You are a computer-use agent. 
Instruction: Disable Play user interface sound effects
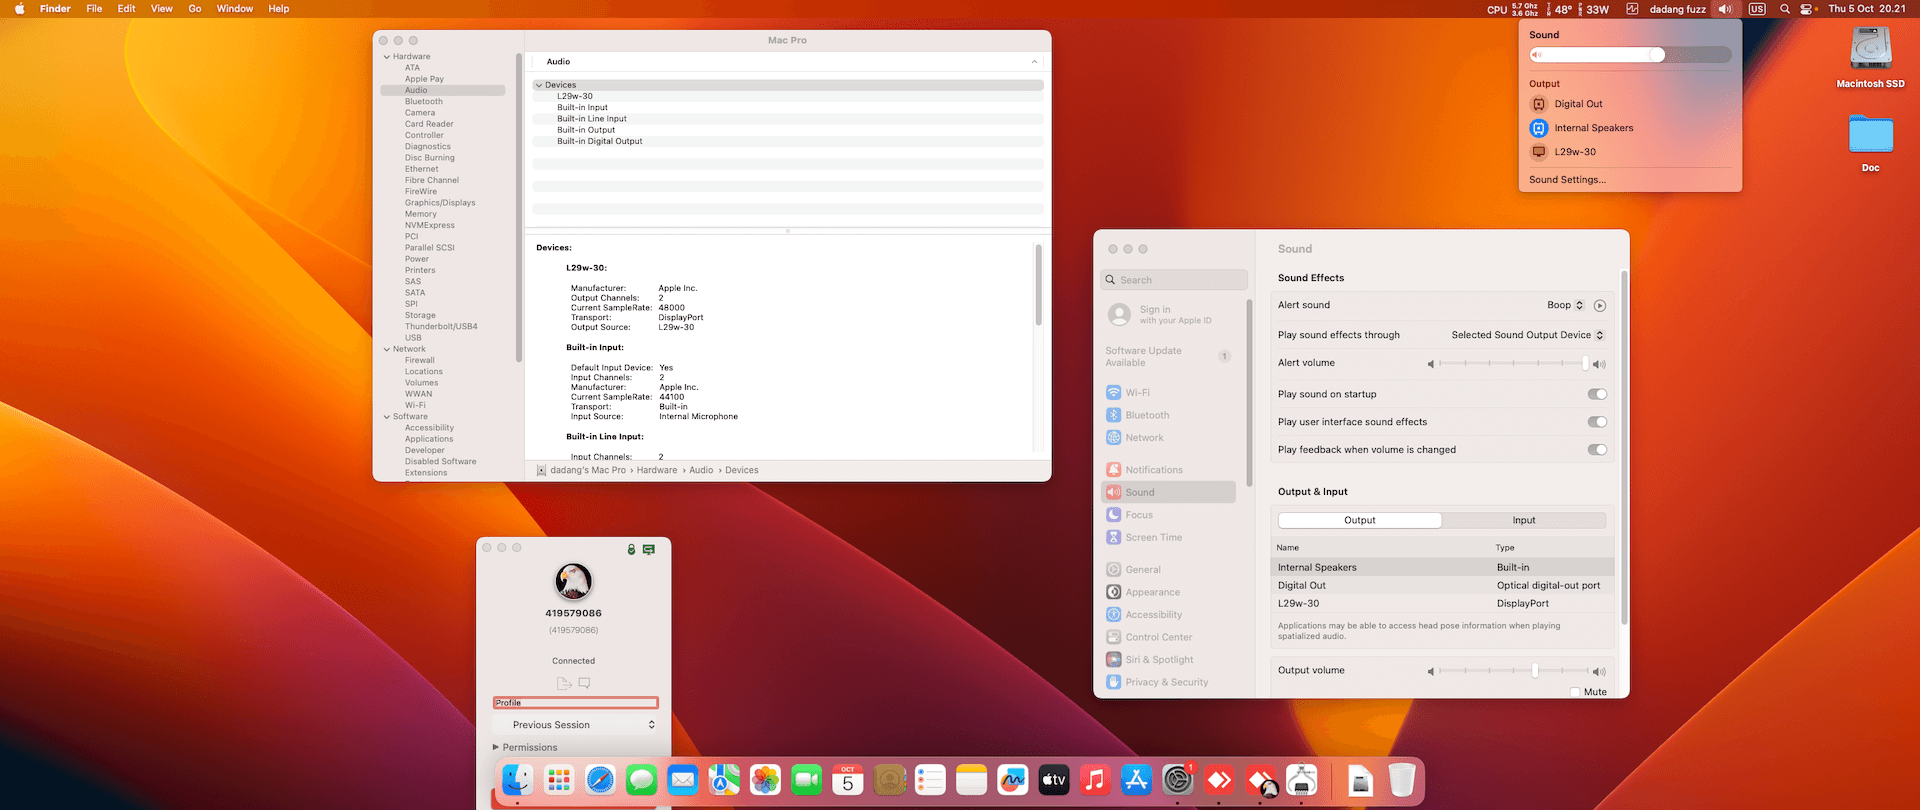pos(1597,422)
